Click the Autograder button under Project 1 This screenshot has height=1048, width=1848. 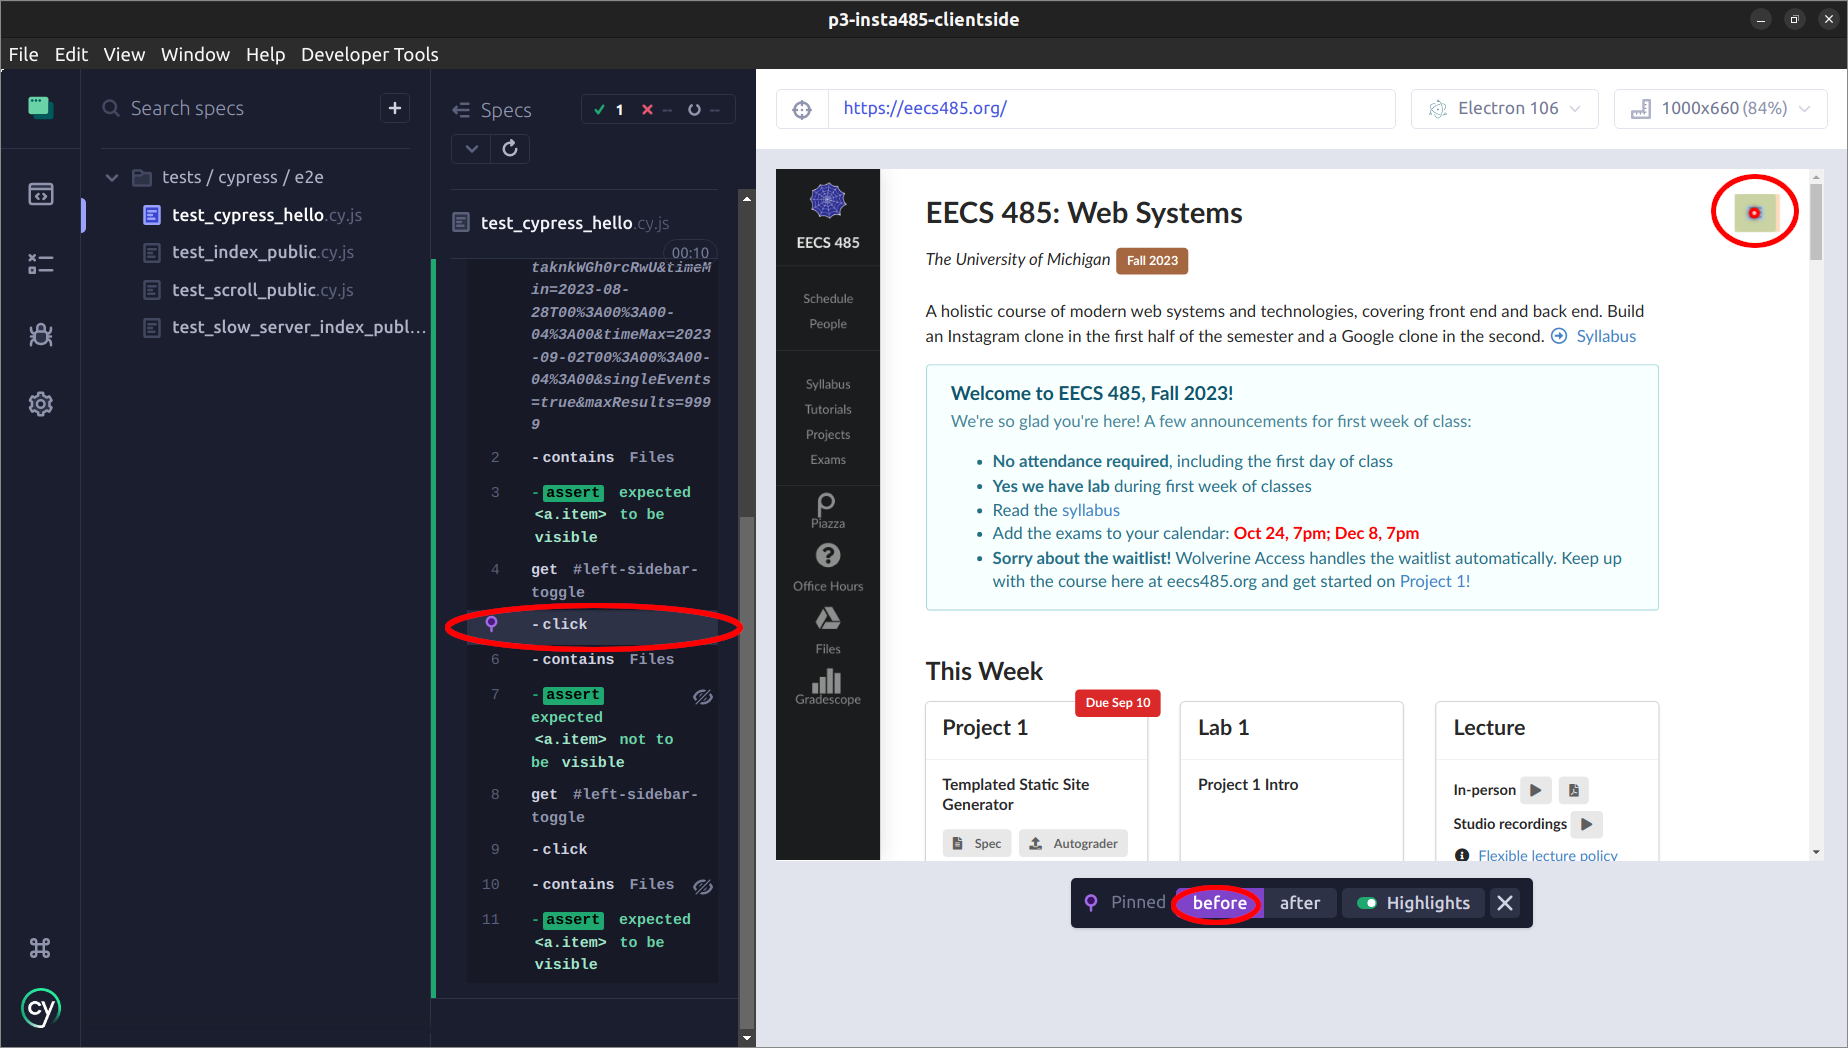click(1074, 843)
